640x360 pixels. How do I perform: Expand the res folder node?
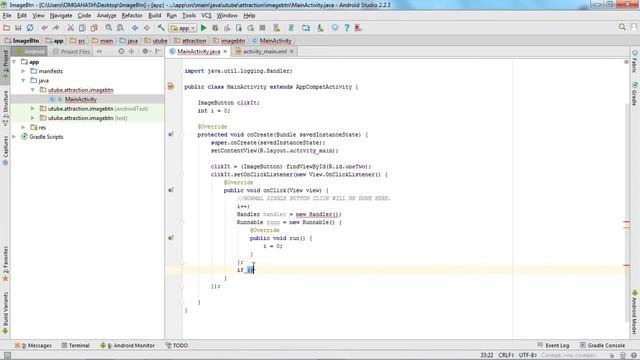coord(23,127)
